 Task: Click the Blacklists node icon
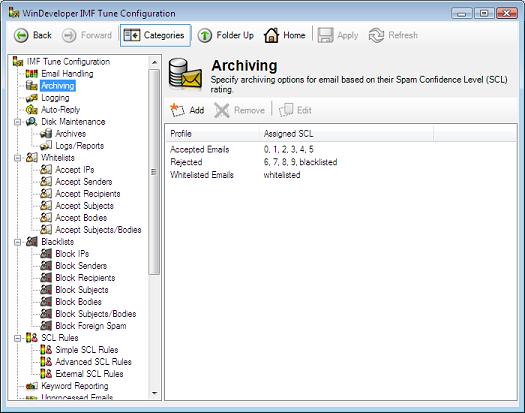32,242
